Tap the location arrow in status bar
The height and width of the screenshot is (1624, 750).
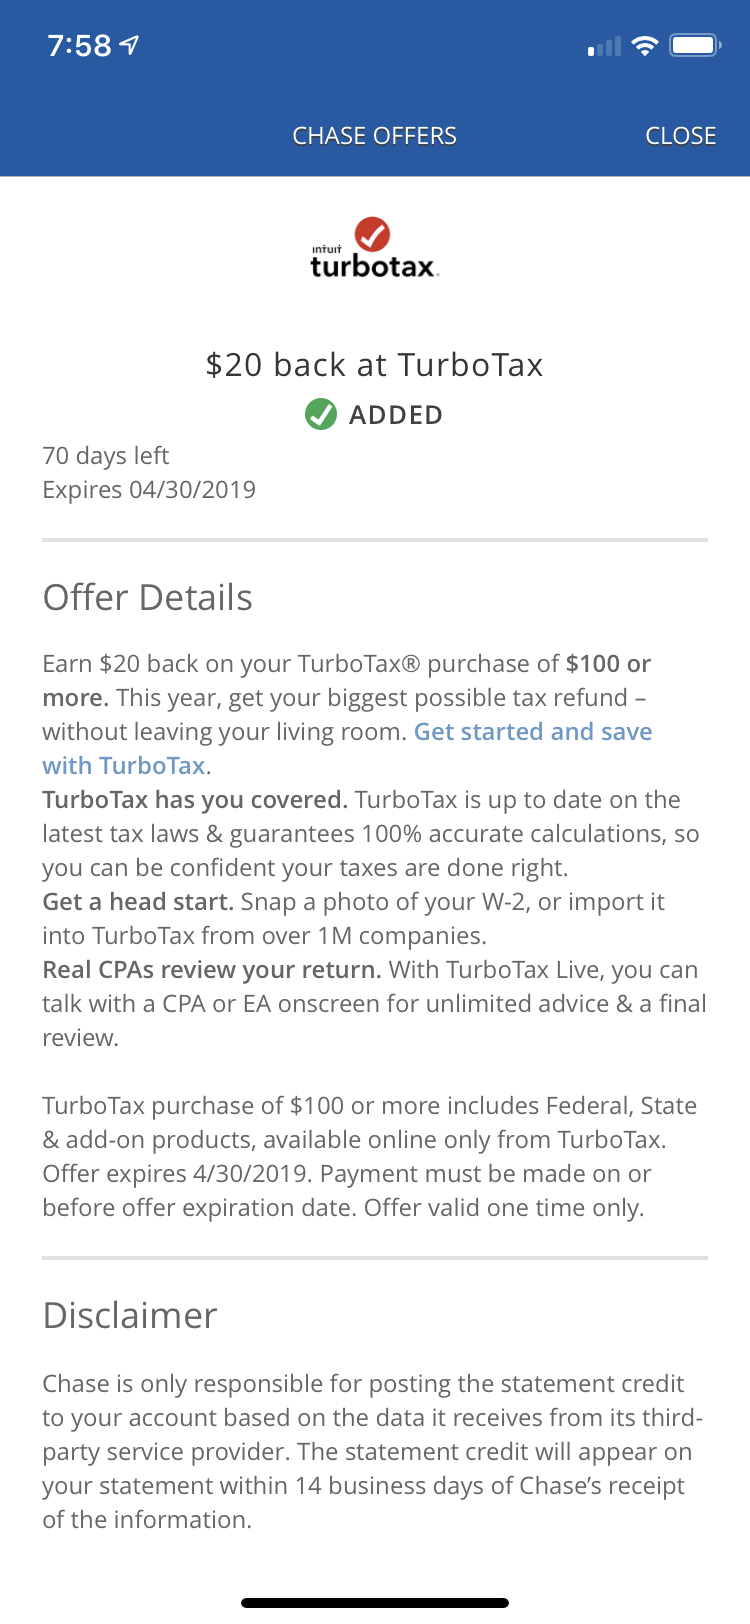click(130, 45)
